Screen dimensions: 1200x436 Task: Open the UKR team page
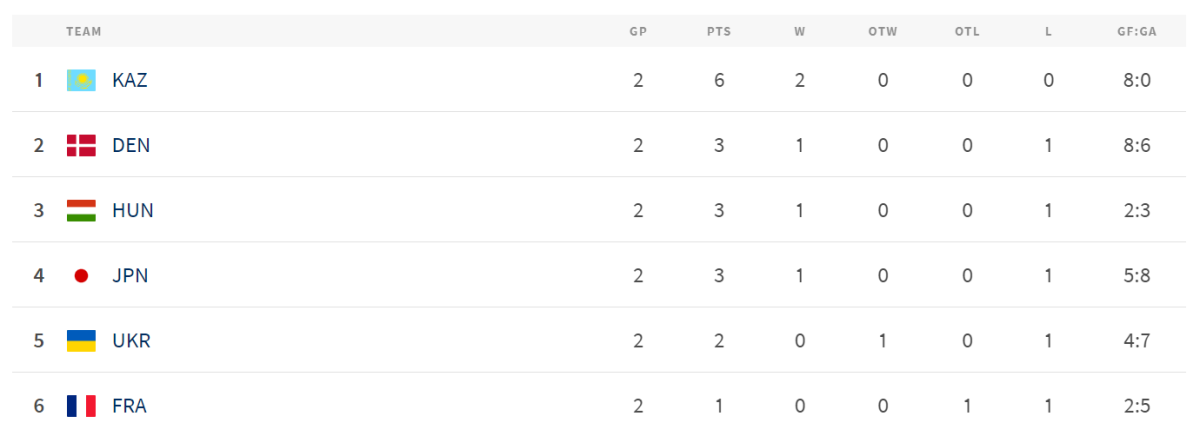coord(131,341)
